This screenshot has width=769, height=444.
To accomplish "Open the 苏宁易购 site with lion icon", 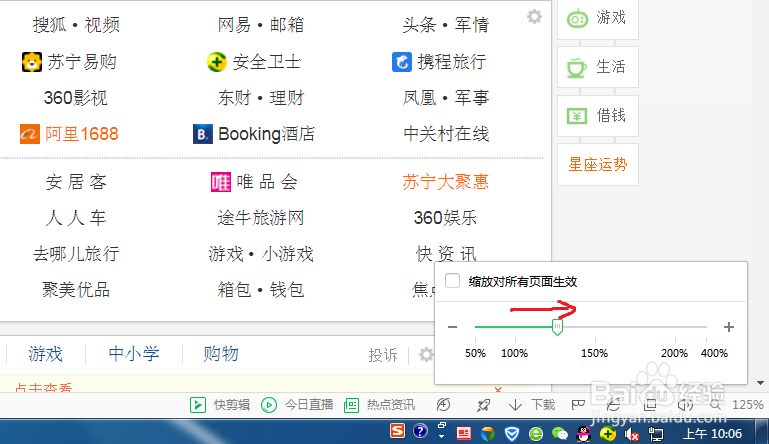I will click(x=69, y=62).
